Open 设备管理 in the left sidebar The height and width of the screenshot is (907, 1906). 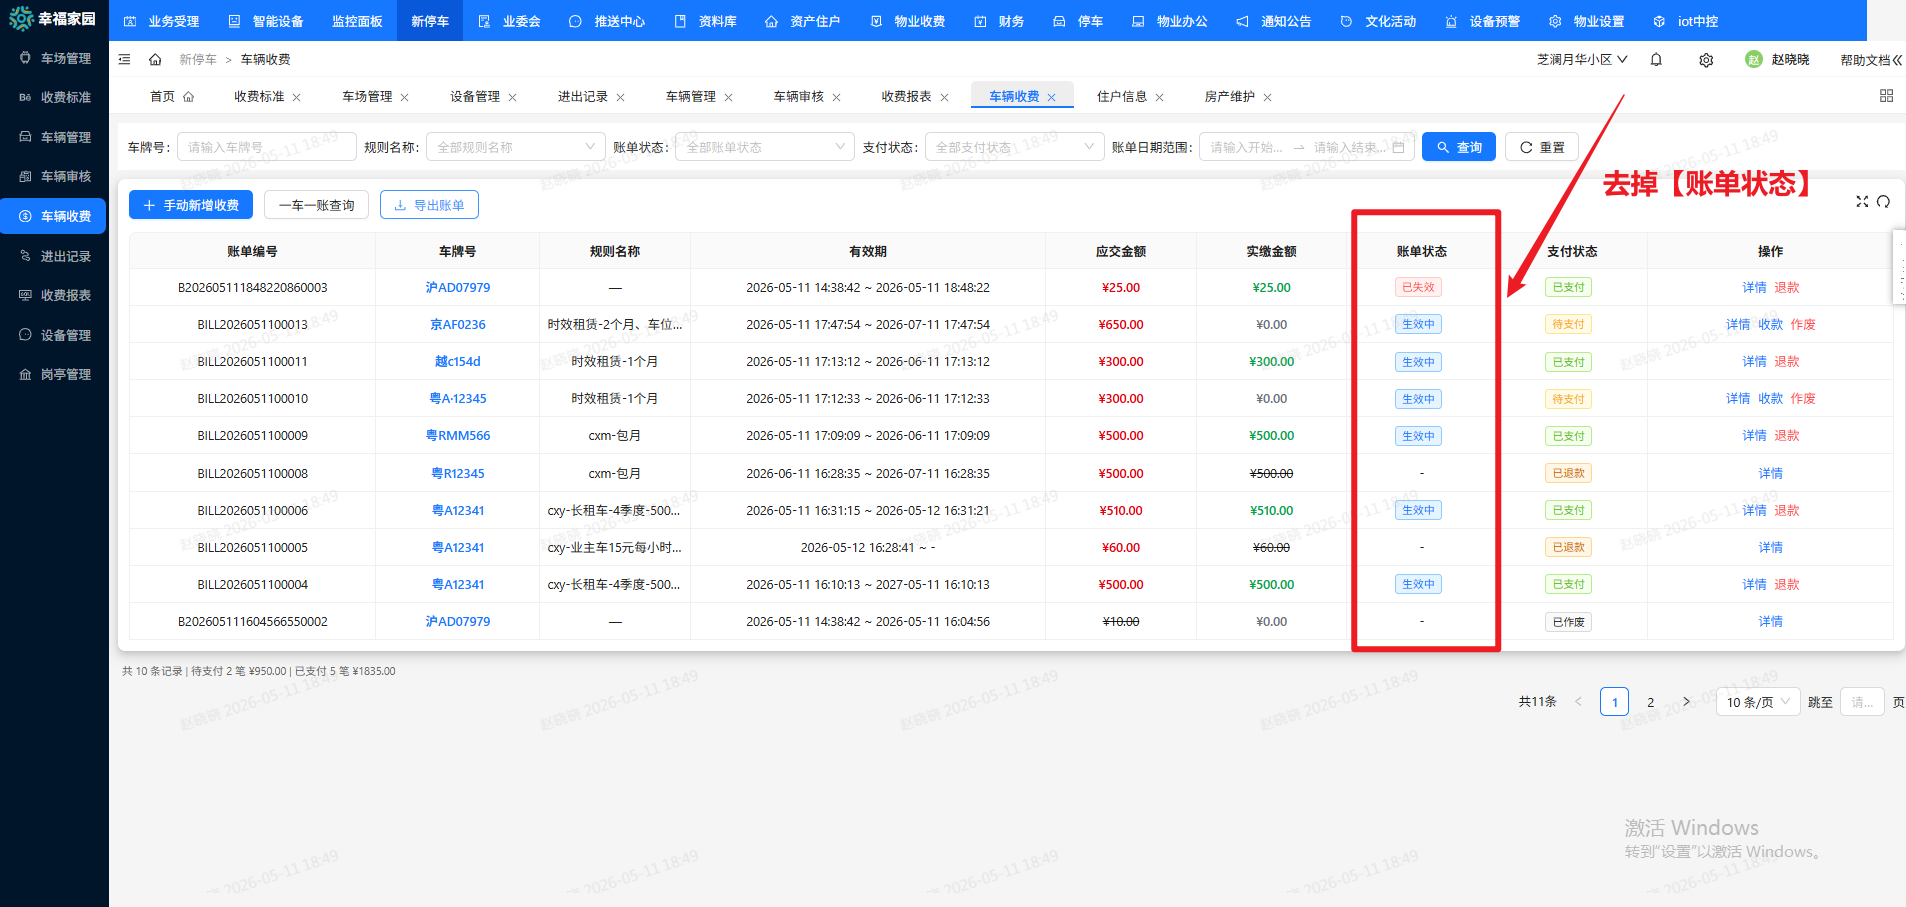tap(55, 336)
